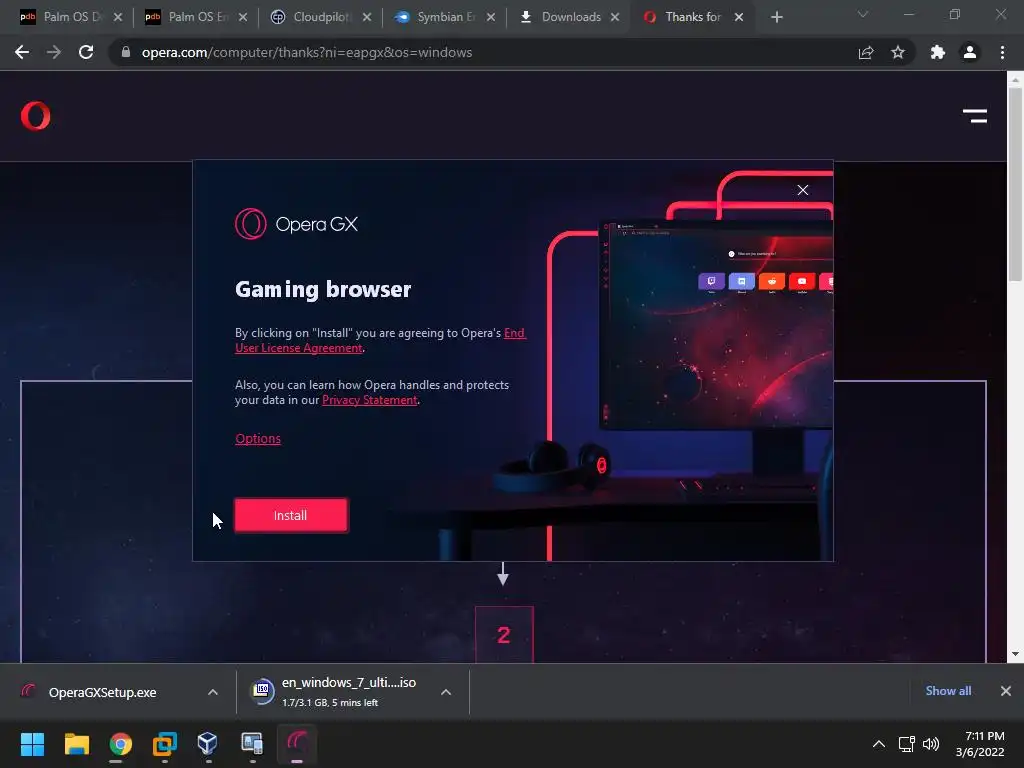The image size is (1024, 768).
Task: Show hidden system tray icons
Action: point(879,744)
